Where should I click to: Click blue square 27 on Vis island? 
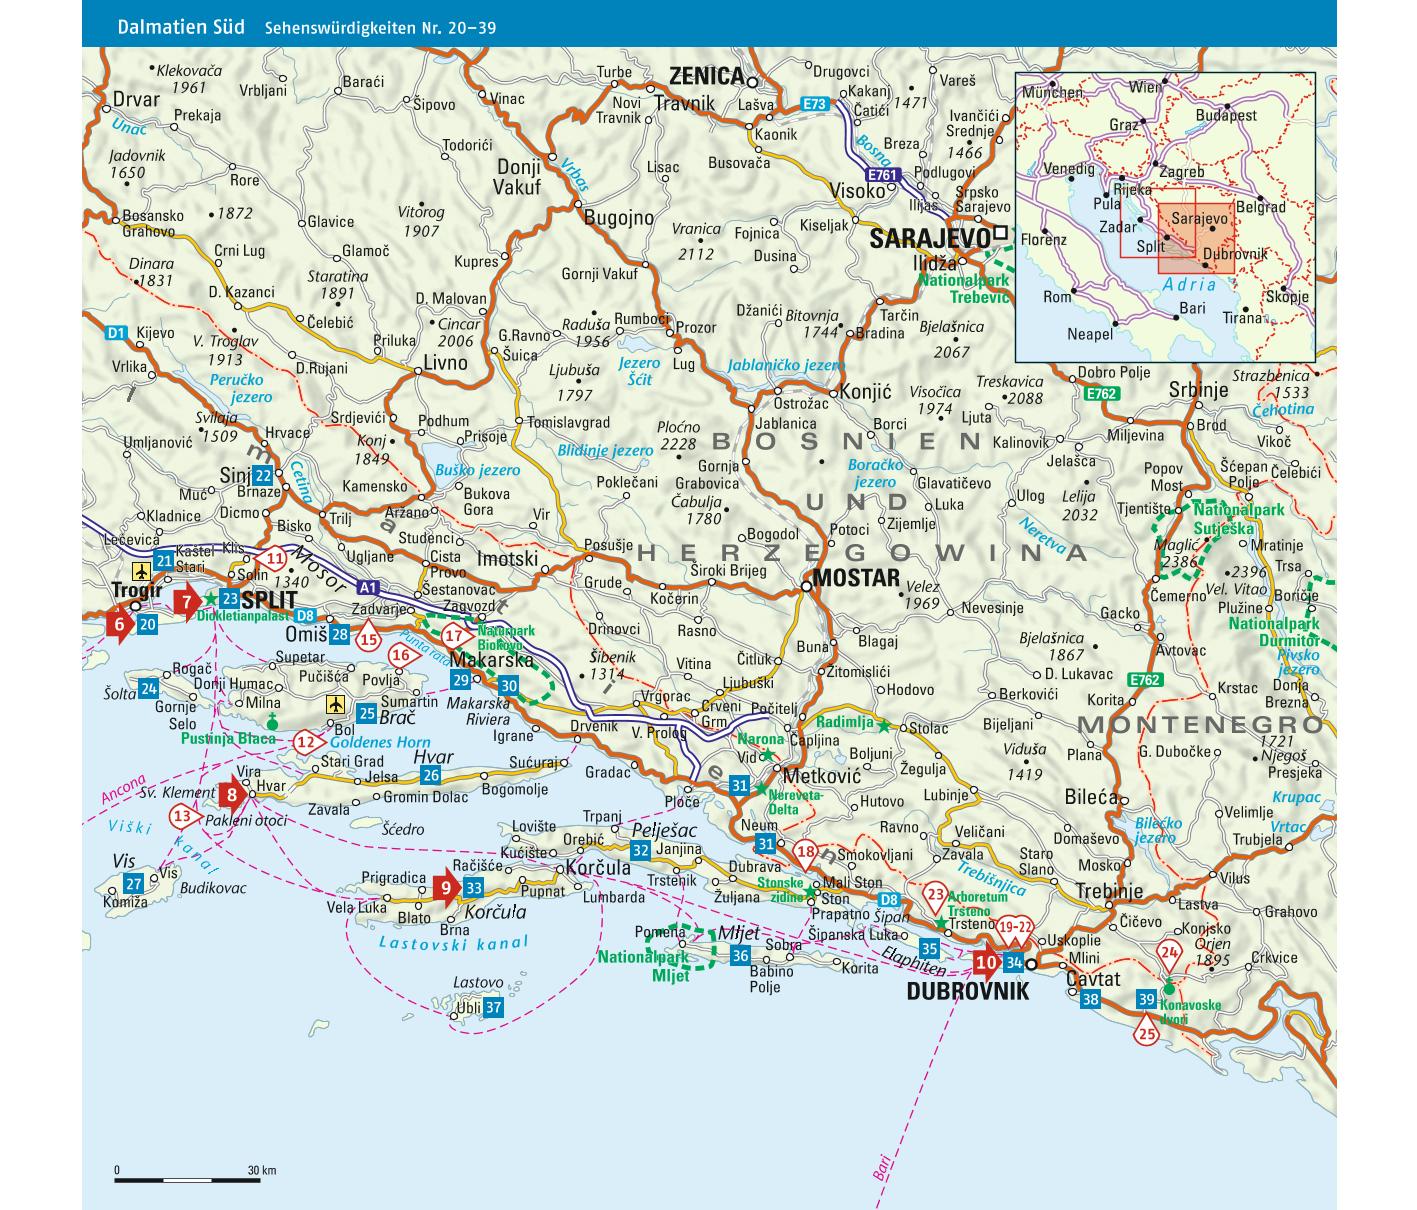[133, 883]
